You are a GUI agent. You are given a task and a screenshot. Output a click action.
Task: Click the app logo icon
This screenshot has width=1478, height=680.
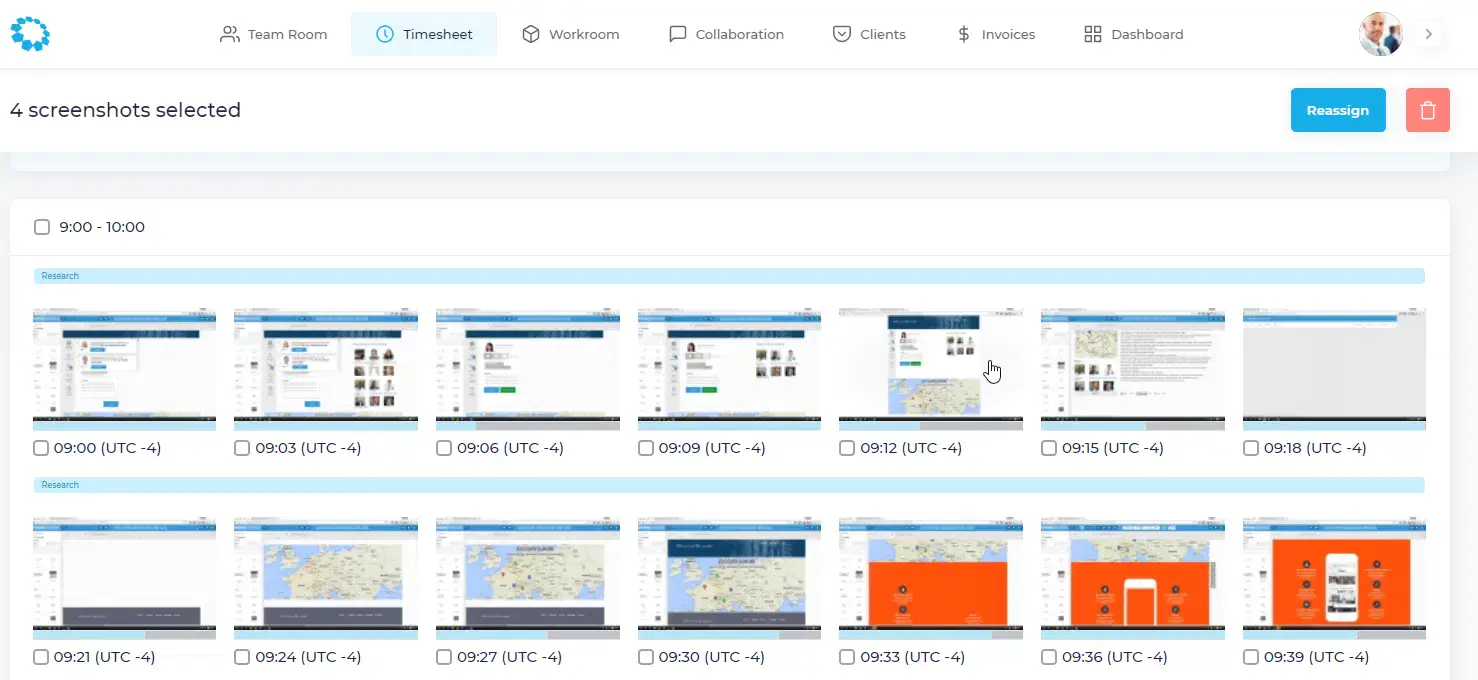pos(30,34)
